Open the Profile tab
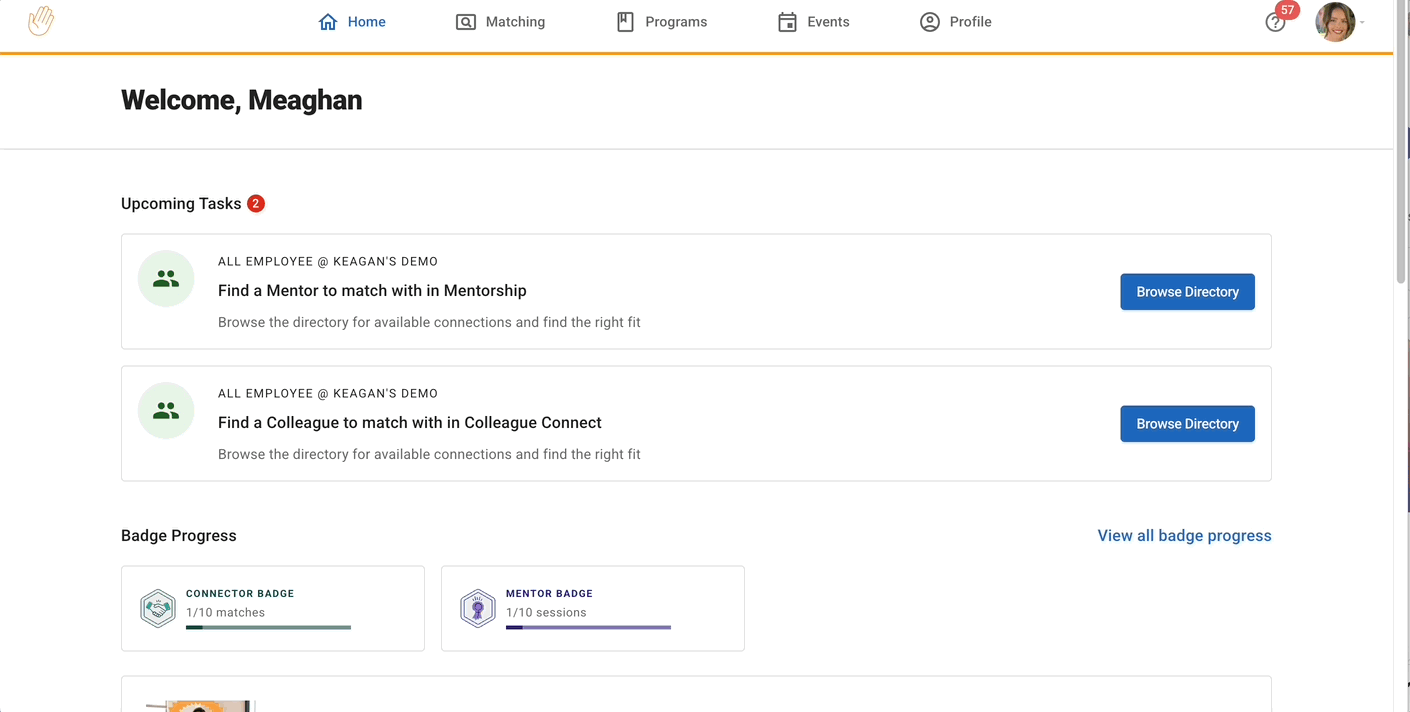This screenshot has width=1410, height=712. tap(956, 22)
